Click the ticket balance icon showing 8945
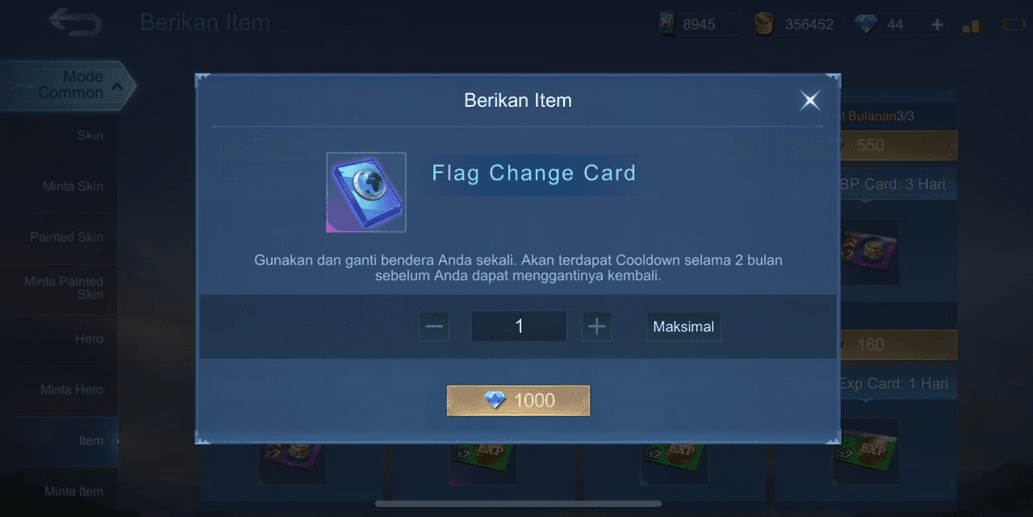Viewport: 1033px width, 517px height. coord(667,24)
